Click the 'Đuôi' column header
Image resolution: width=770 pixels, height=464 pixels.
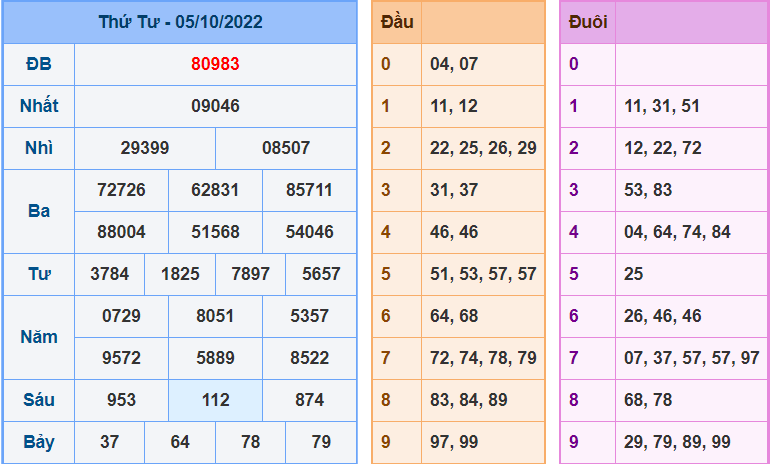point(588,22)
